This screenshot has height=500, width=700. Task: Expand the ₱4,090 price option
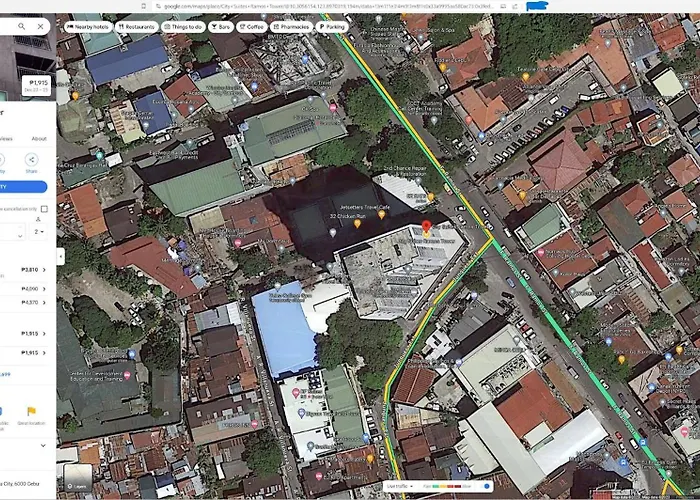click(44, 289)
